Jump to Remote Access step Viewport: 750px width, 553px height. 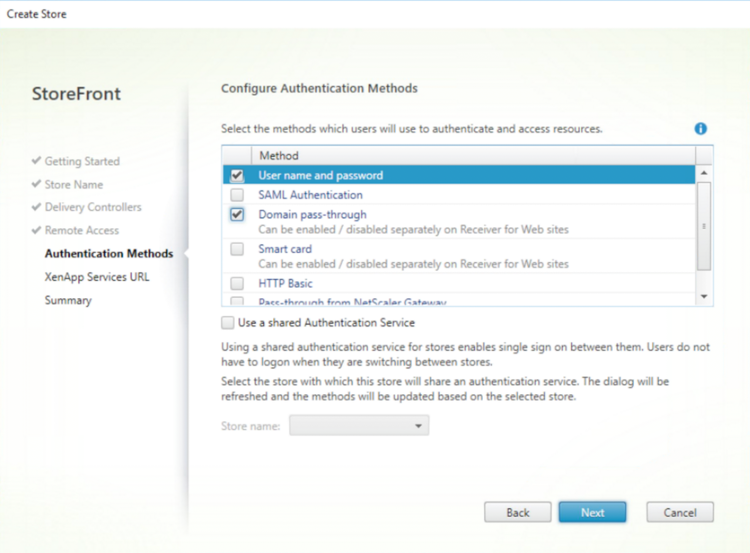(81, 230)
